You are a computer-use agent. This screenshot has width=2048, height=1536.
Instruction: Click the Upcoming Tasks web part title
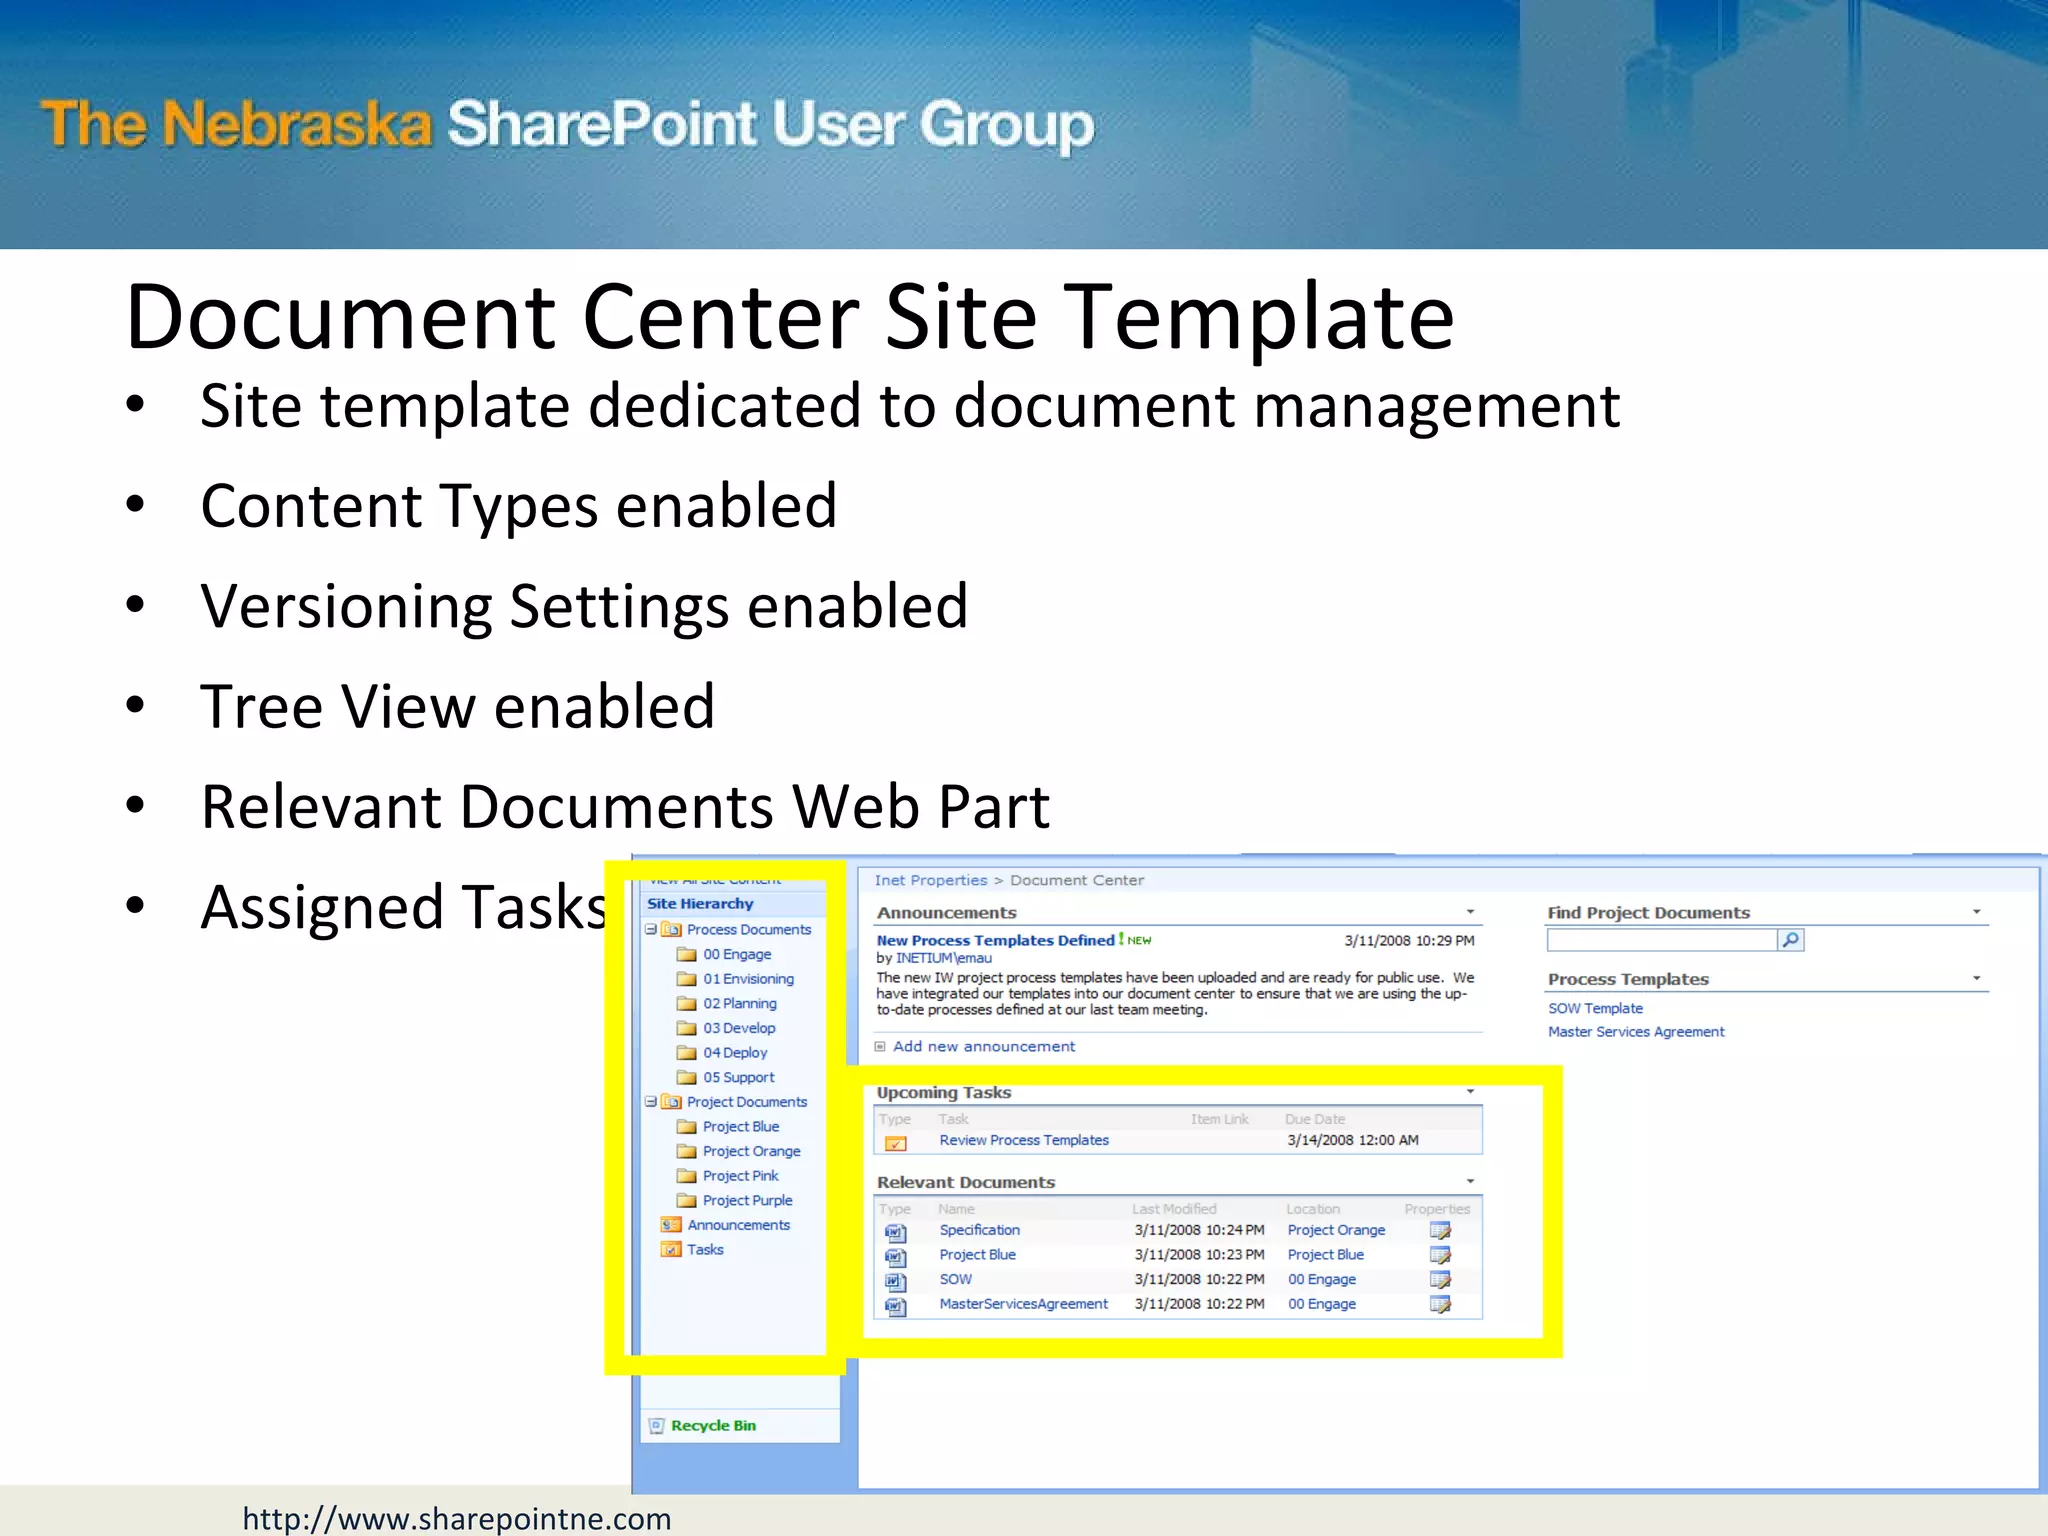[944, 1092]
